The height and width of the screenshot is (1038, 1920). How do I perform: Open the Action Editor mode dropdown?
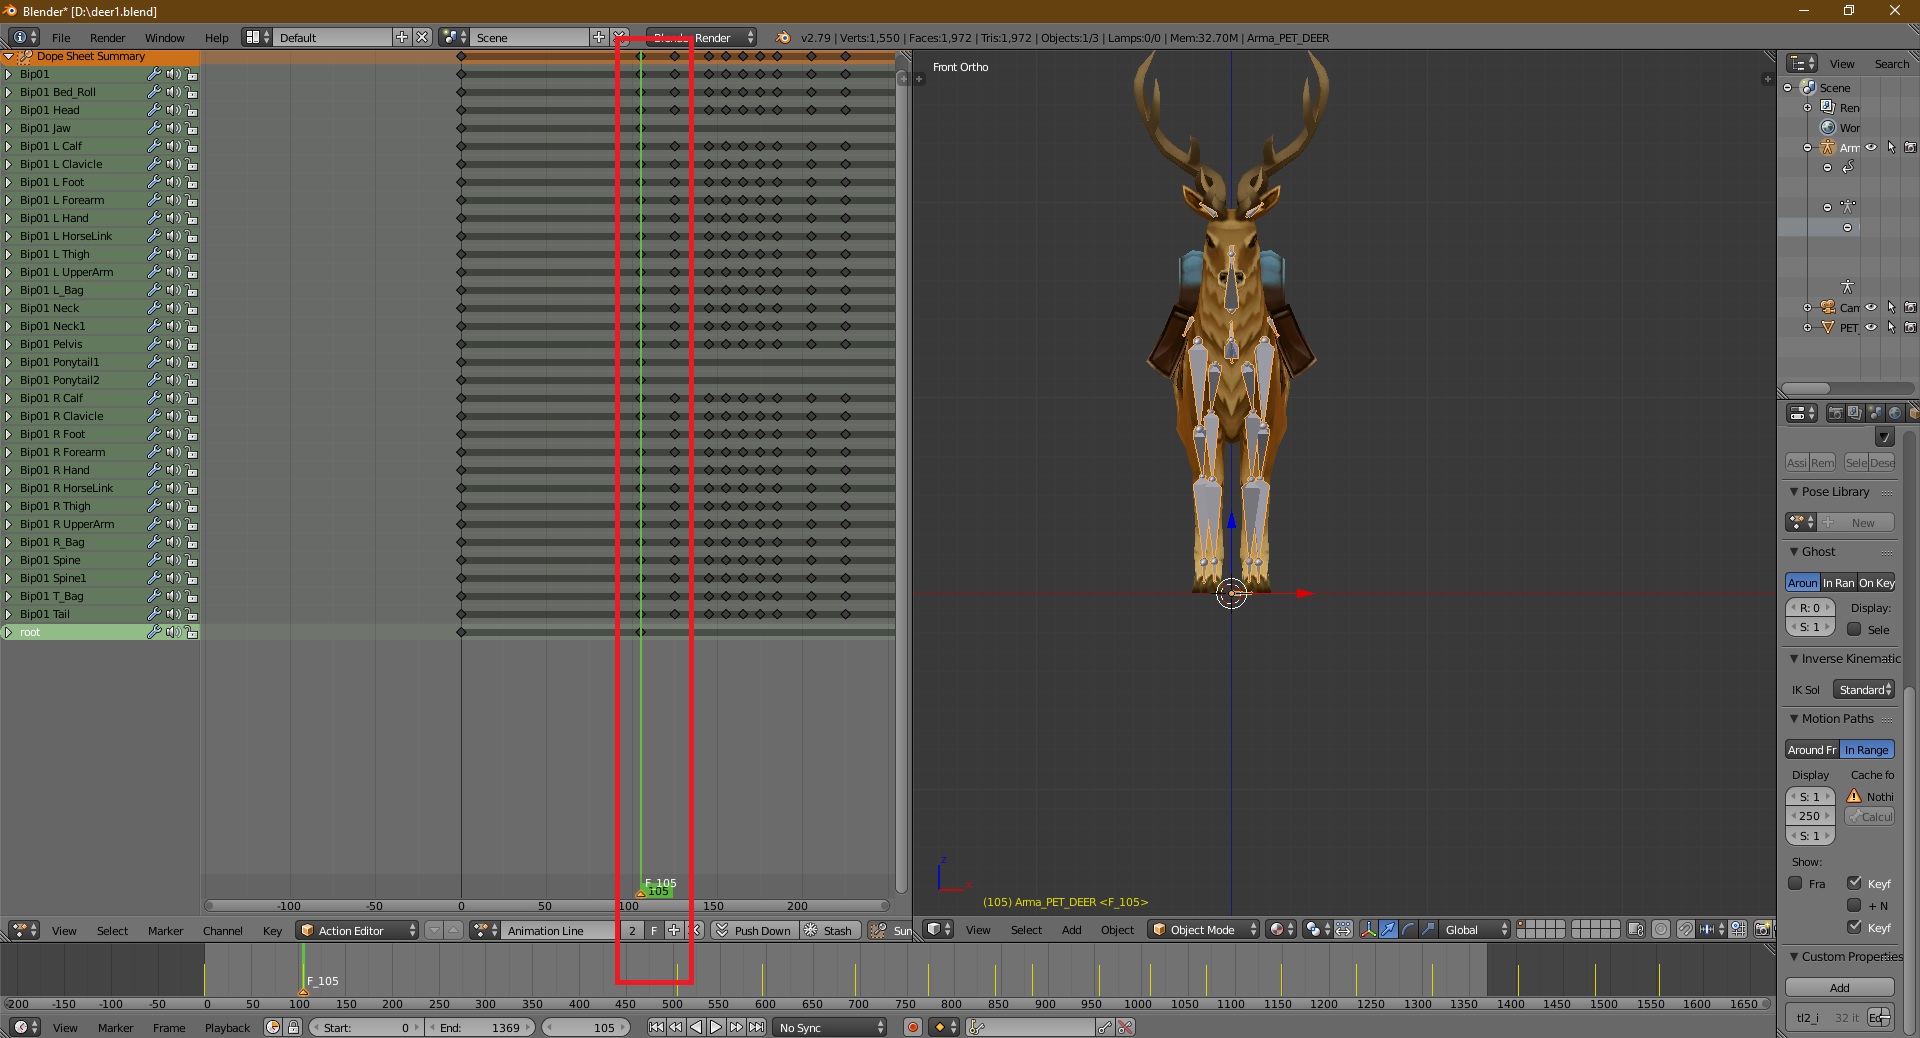(x=358, y=930)
